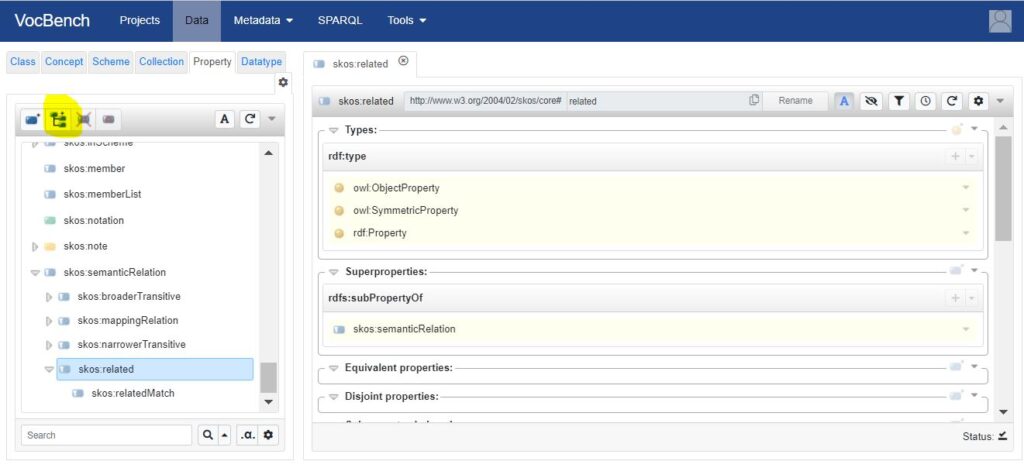Toggle the crossed-eye visibility button
This screenshot has width=1024, height=468.
click(872, 101)
